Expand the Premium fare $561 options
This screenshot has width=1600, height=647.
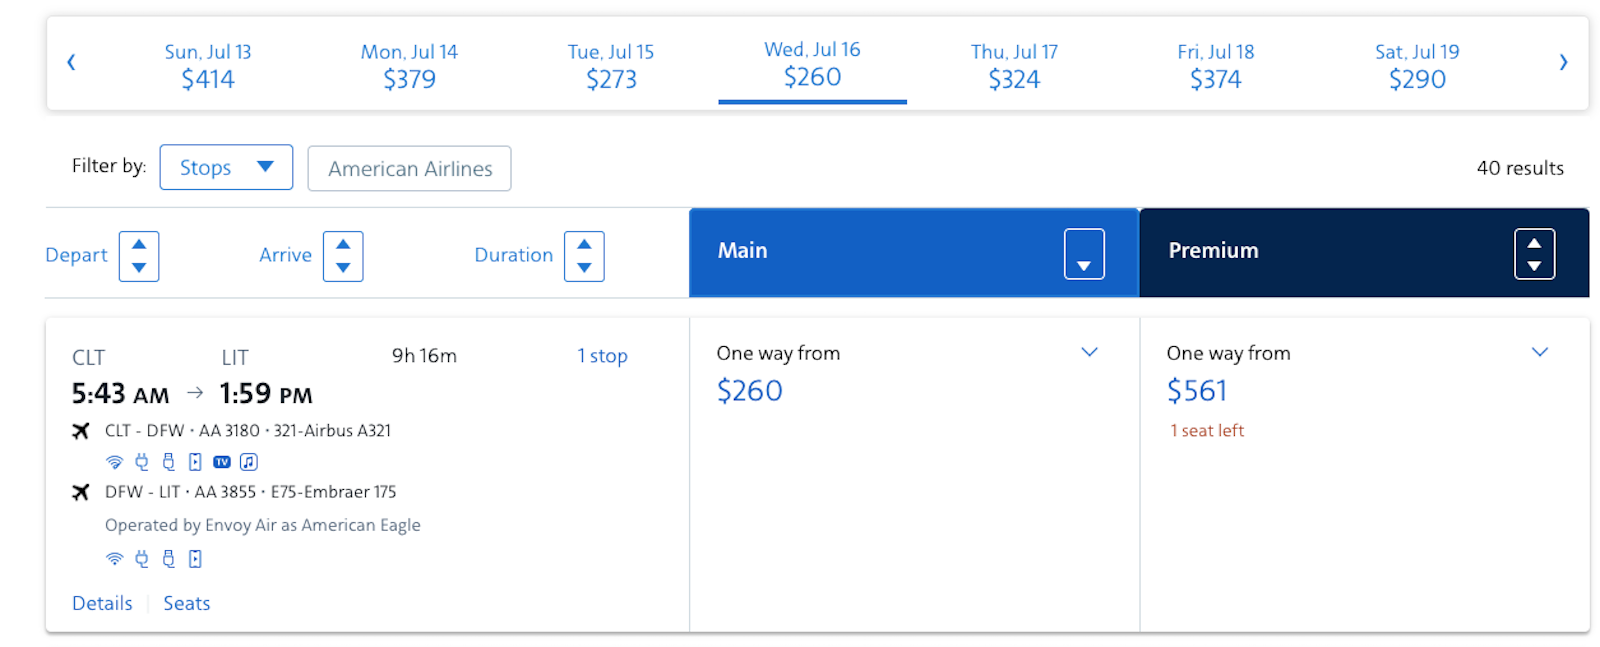click(x=1540, y=352)
